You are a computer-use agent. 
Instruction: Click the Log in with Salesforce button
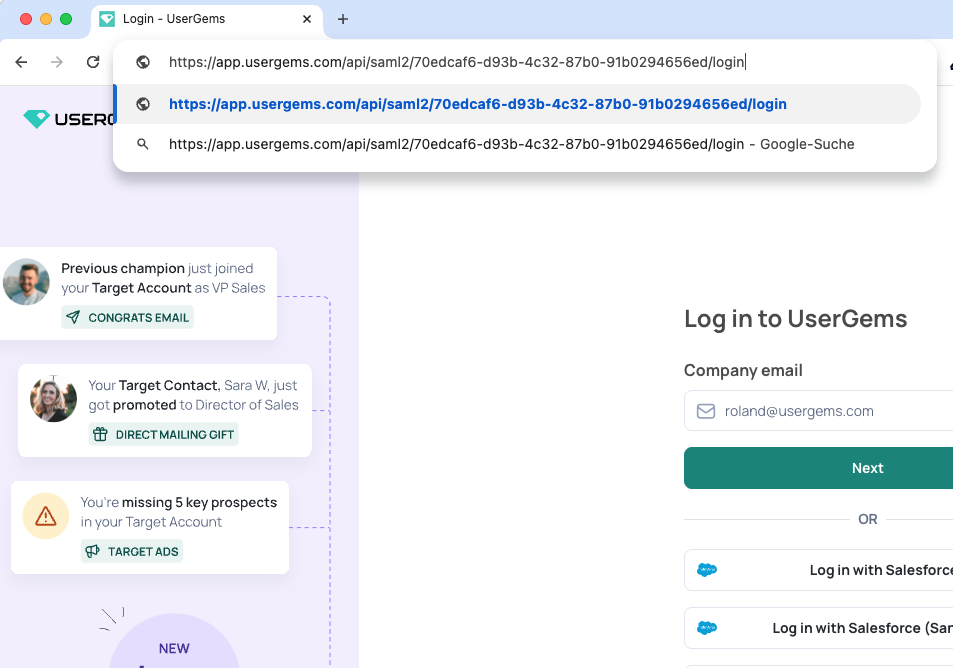(818, 570)
